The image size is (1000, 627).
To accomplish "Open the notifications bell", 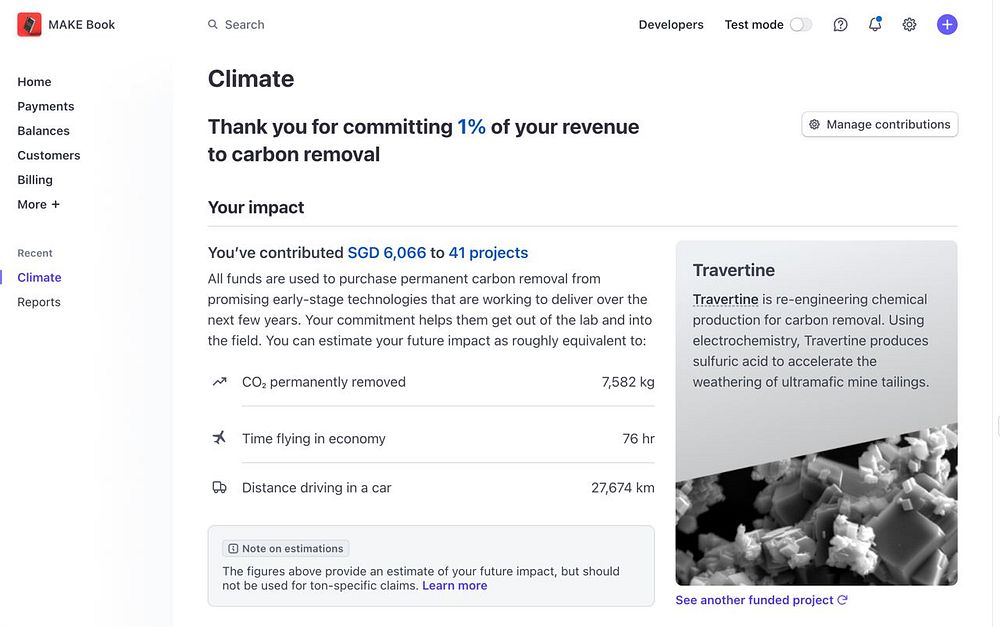I will pyautogui.click(x=875, y=25).
